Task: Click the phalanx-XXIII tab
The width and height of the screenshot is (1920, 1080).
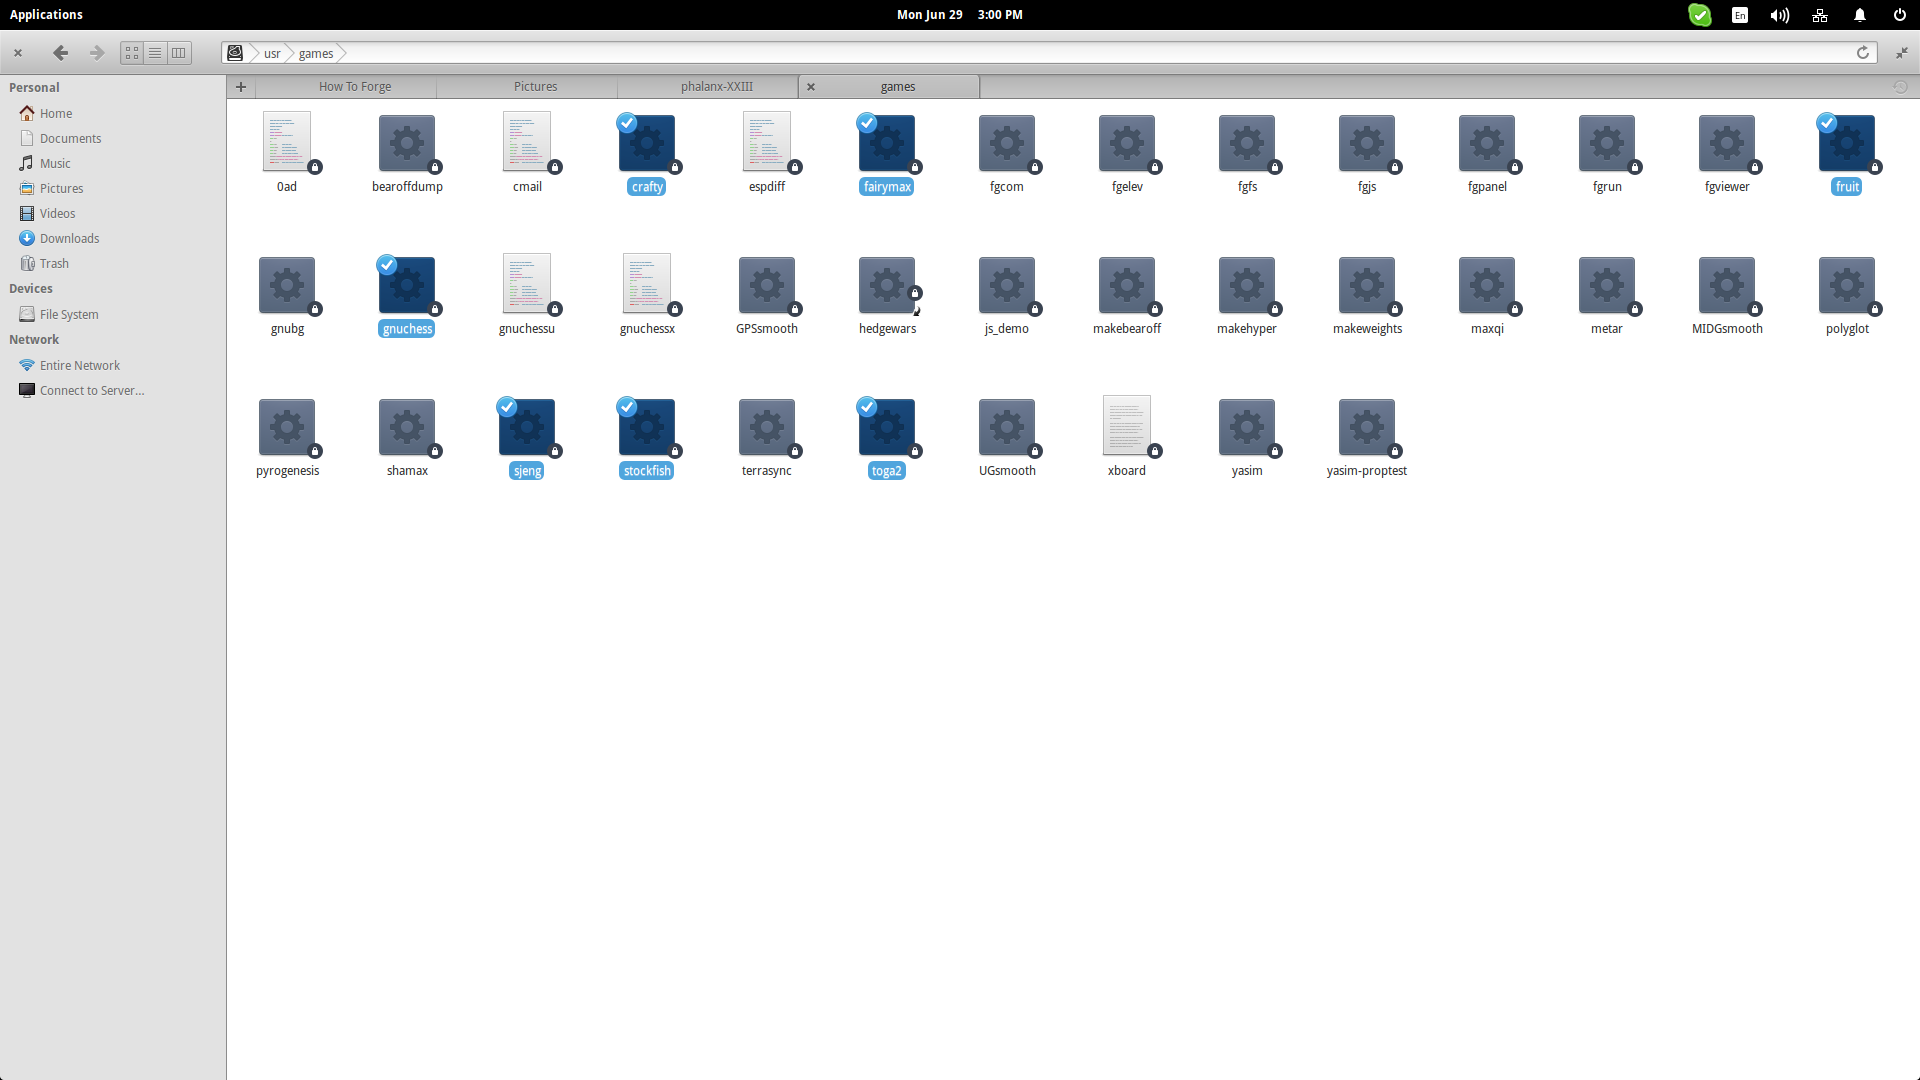Action: pos(715,86)
